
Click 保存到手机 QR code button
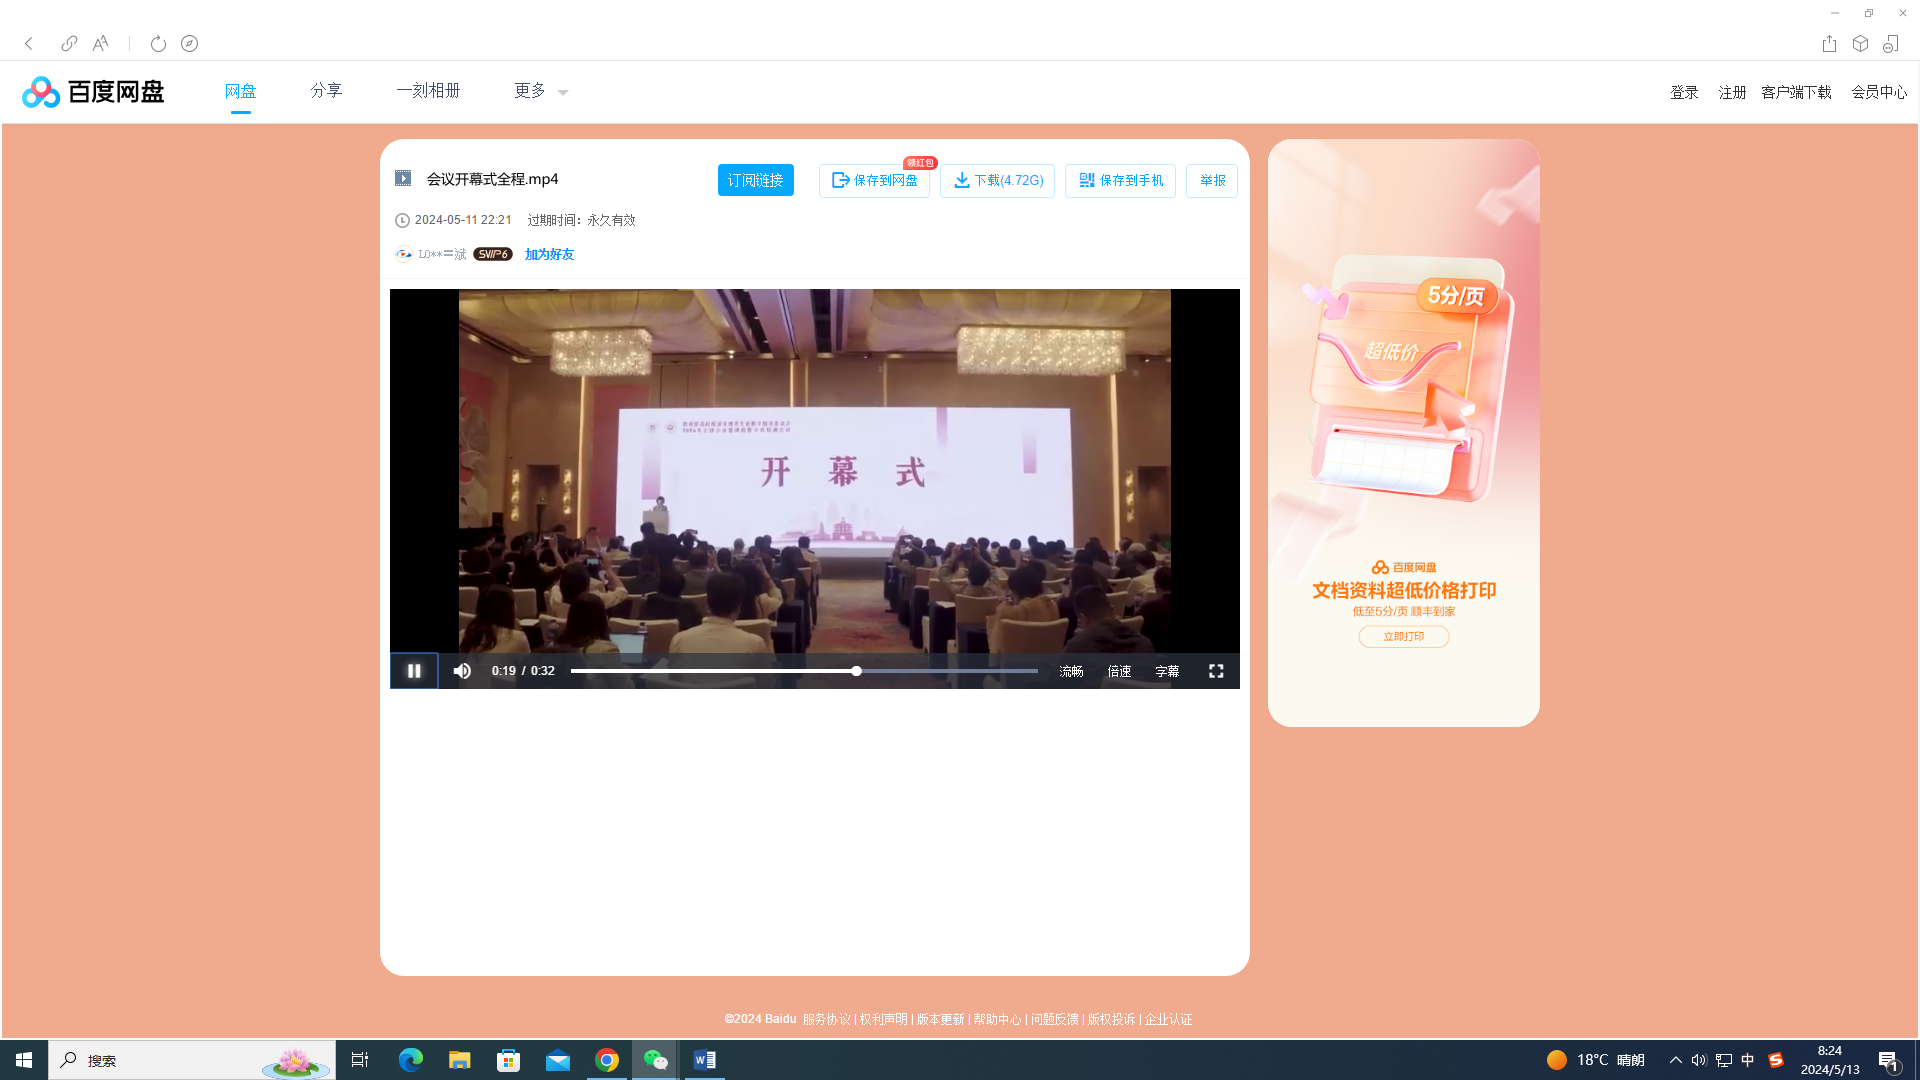tap(1120, 181)
